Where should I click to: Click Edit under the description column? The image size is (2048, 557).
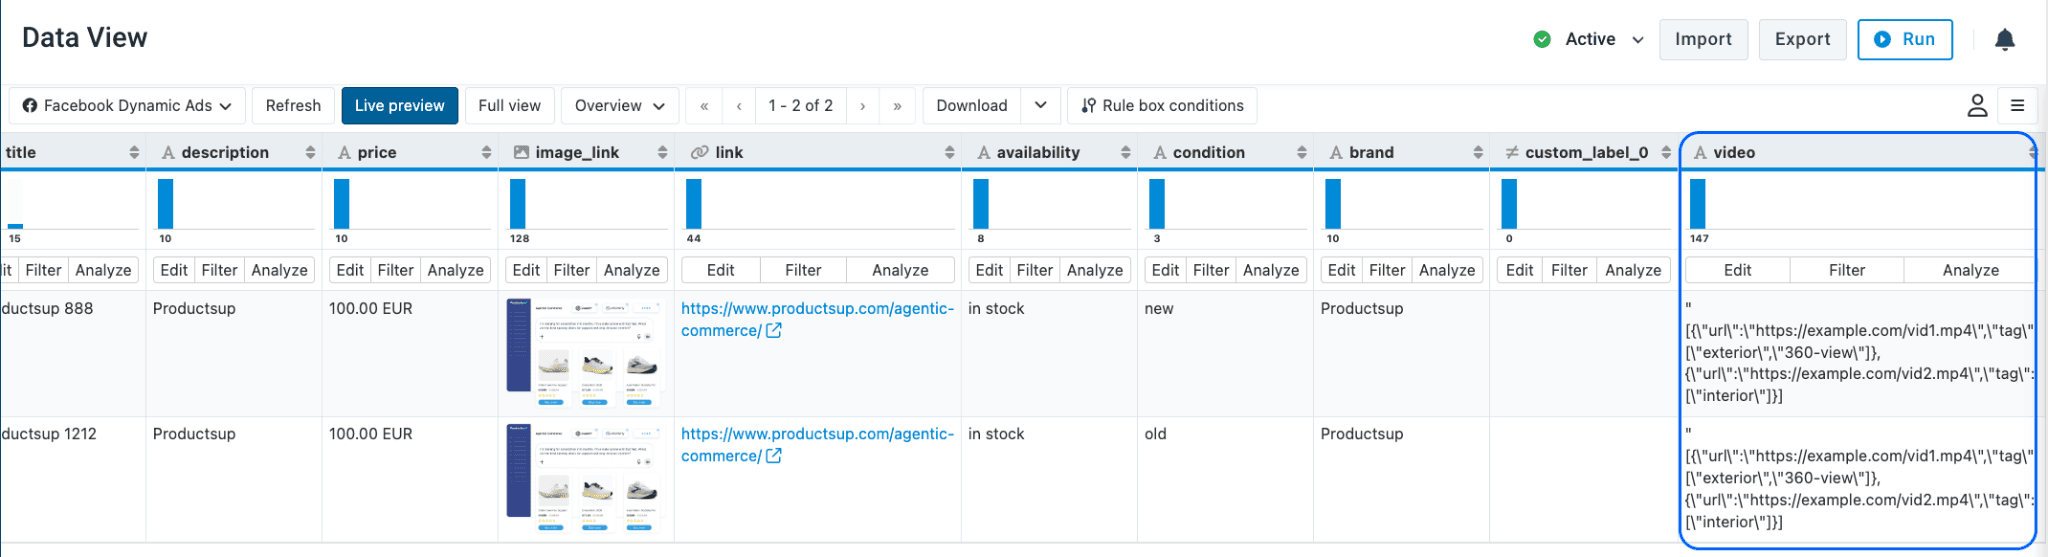pos(174,270)
